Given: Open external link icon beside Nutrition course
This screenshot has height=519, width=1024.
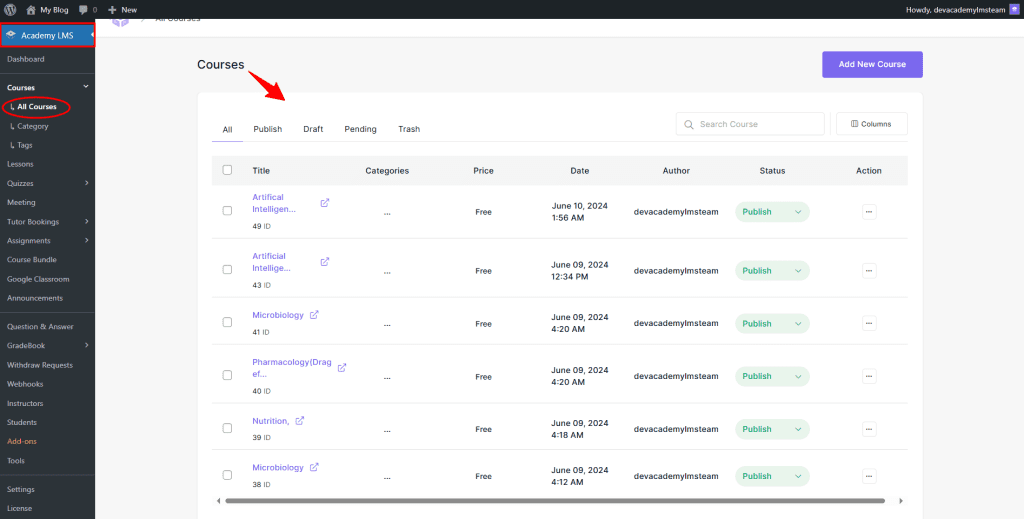Looking at the screenshot, I should (x=300, y=421).
